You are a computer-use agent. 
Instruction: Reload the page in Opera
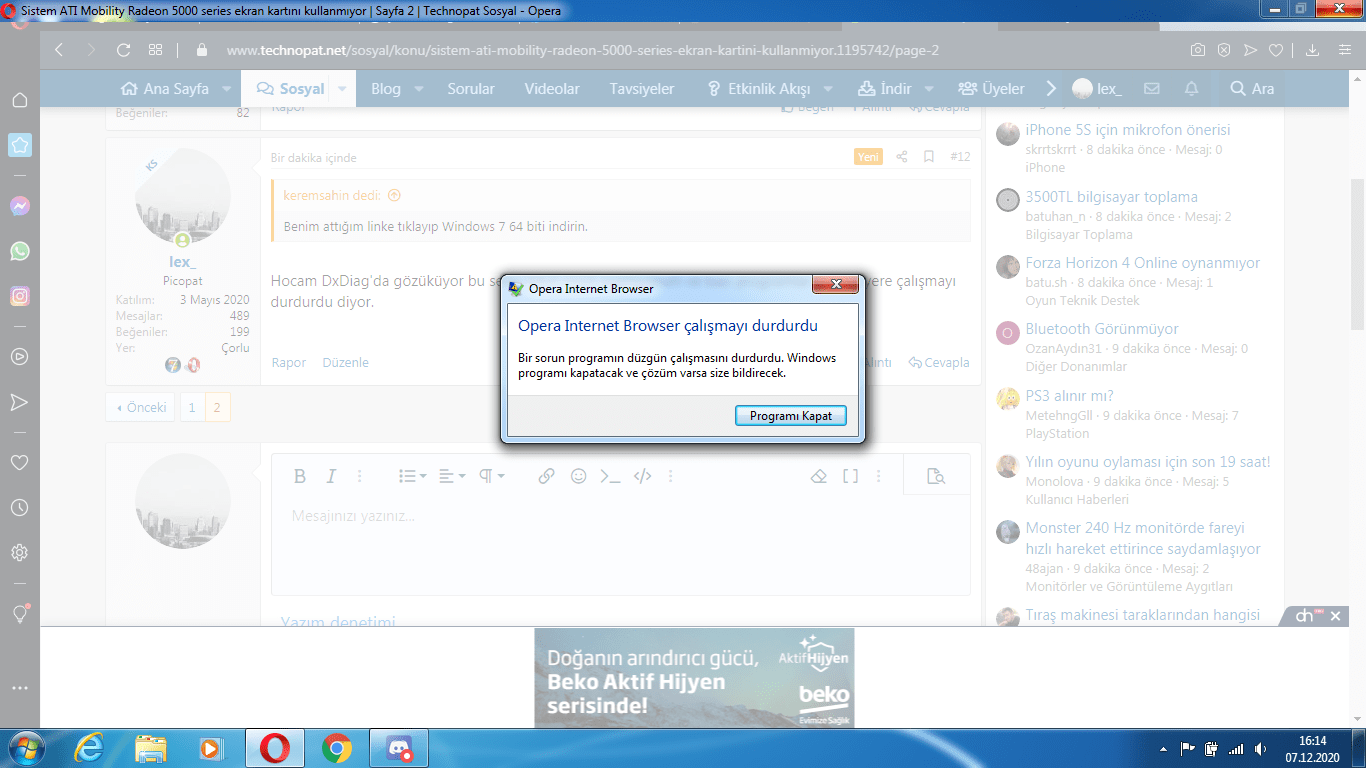[123, 50]
